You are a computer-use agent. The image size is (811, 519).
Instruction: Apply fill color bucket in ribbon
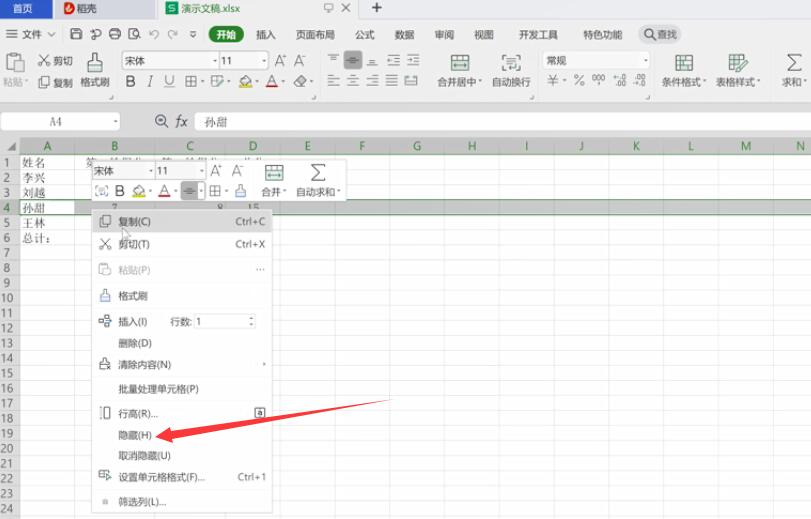click(x=246, y=81)
